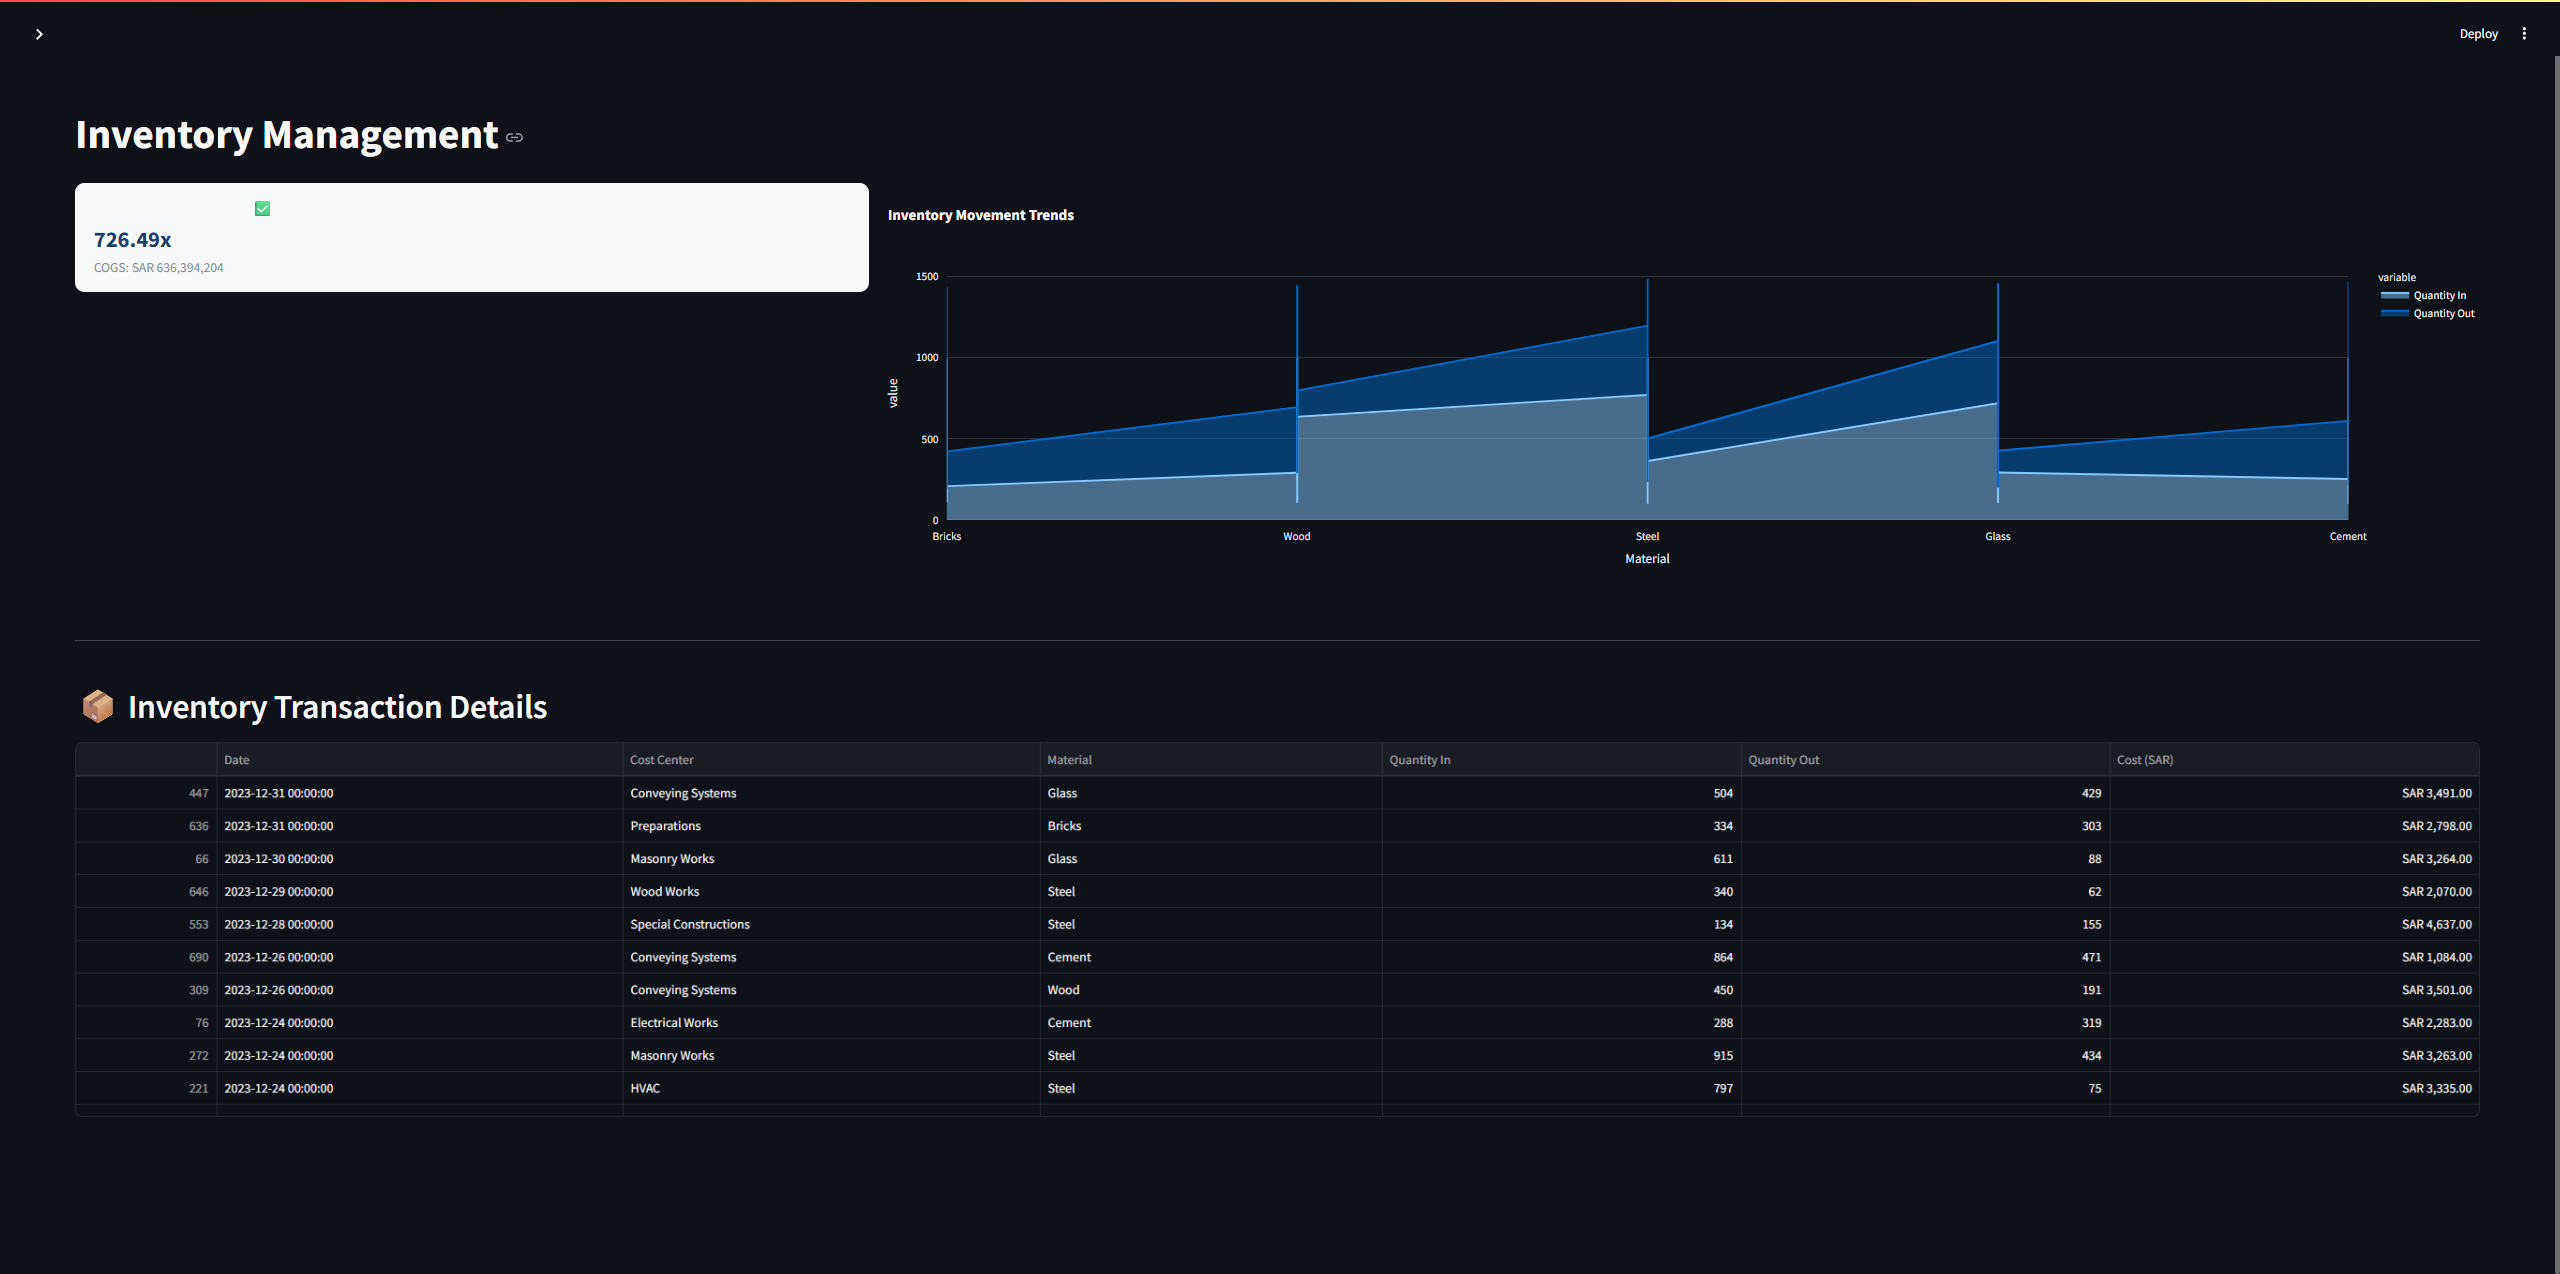Click the Bricks axis label
This screenshot has height=1274, width=2560.
[x=946, y=537]
